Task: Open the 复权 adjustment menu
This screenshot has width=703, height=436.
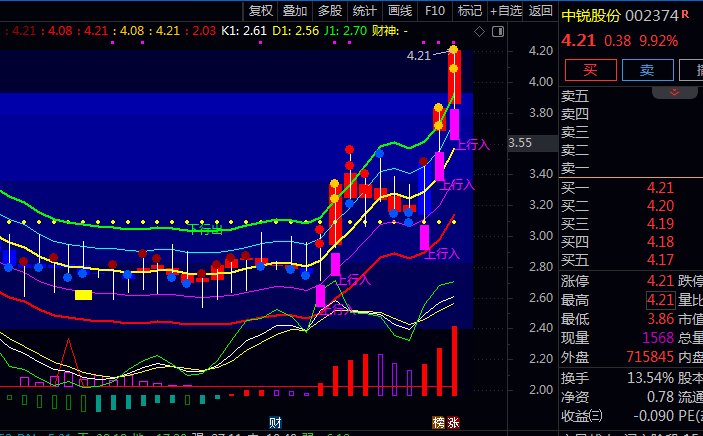Action: (260, 11)
